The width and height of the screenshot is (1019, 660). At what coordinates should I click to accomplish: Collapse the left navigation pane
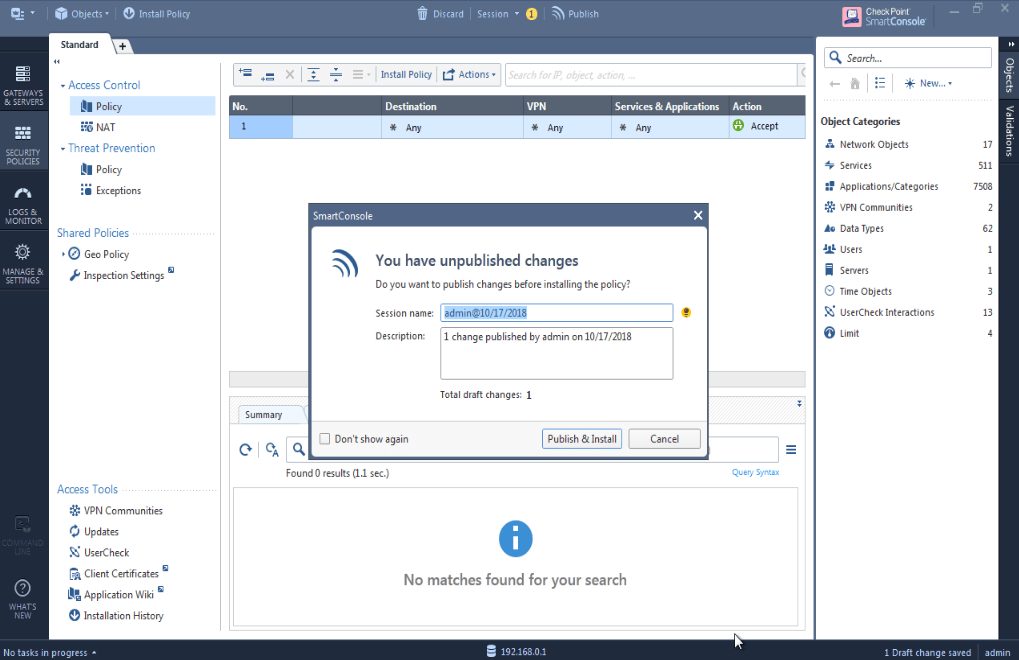57,62
